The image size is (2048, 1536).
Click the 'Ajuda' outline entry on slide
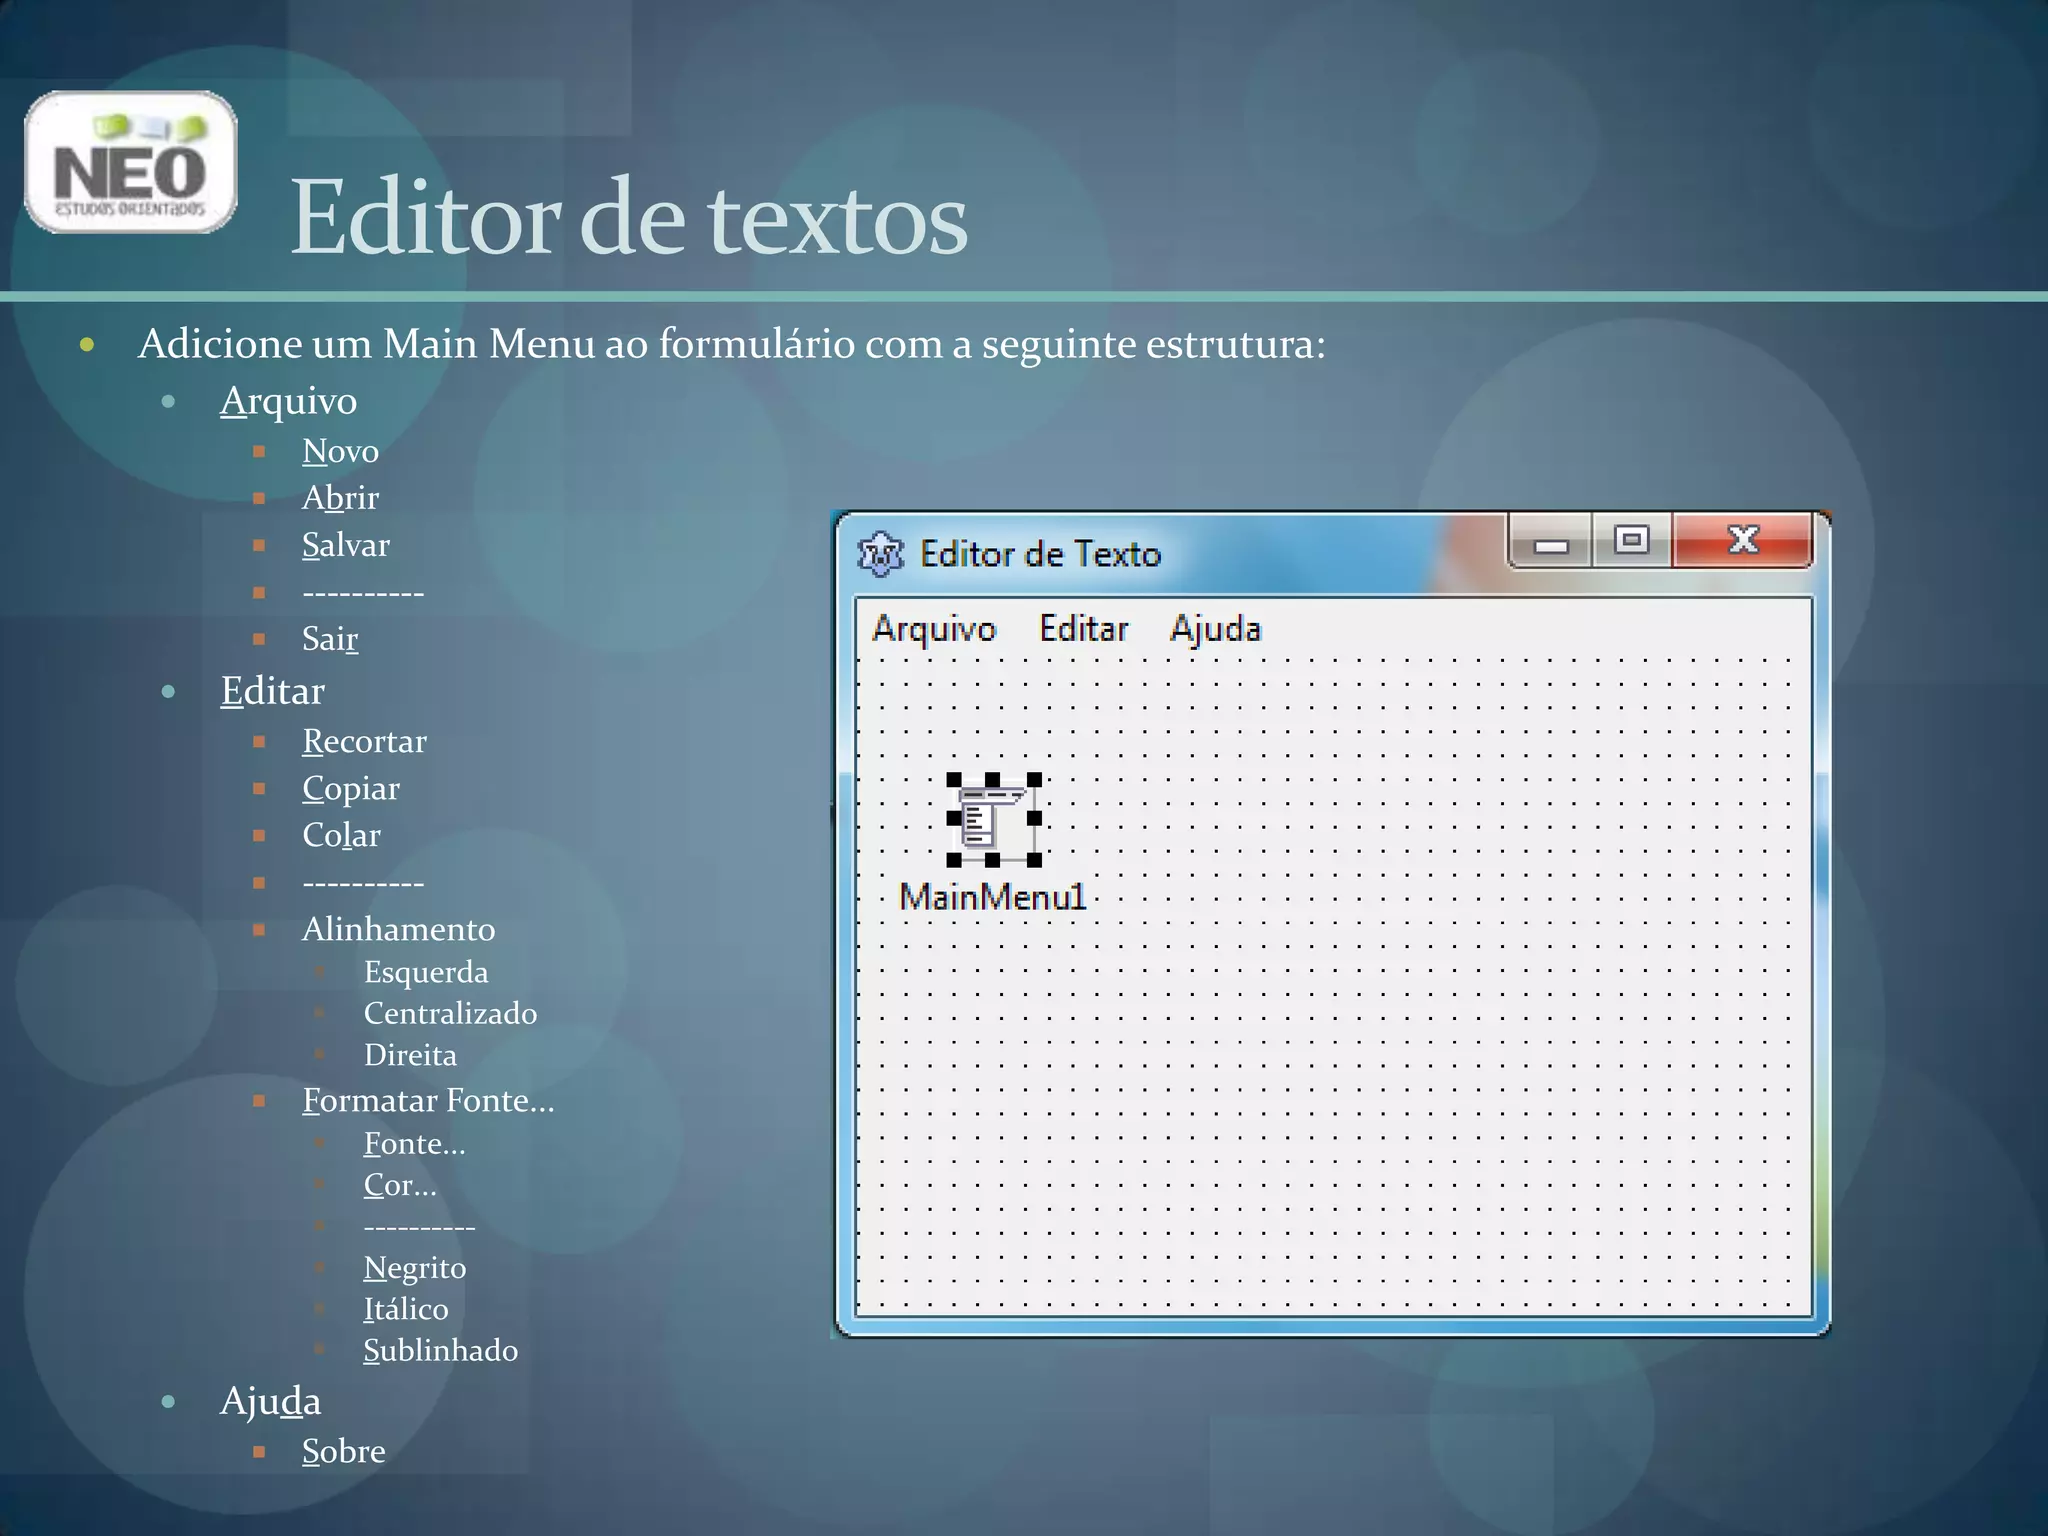coord(270,1402)
